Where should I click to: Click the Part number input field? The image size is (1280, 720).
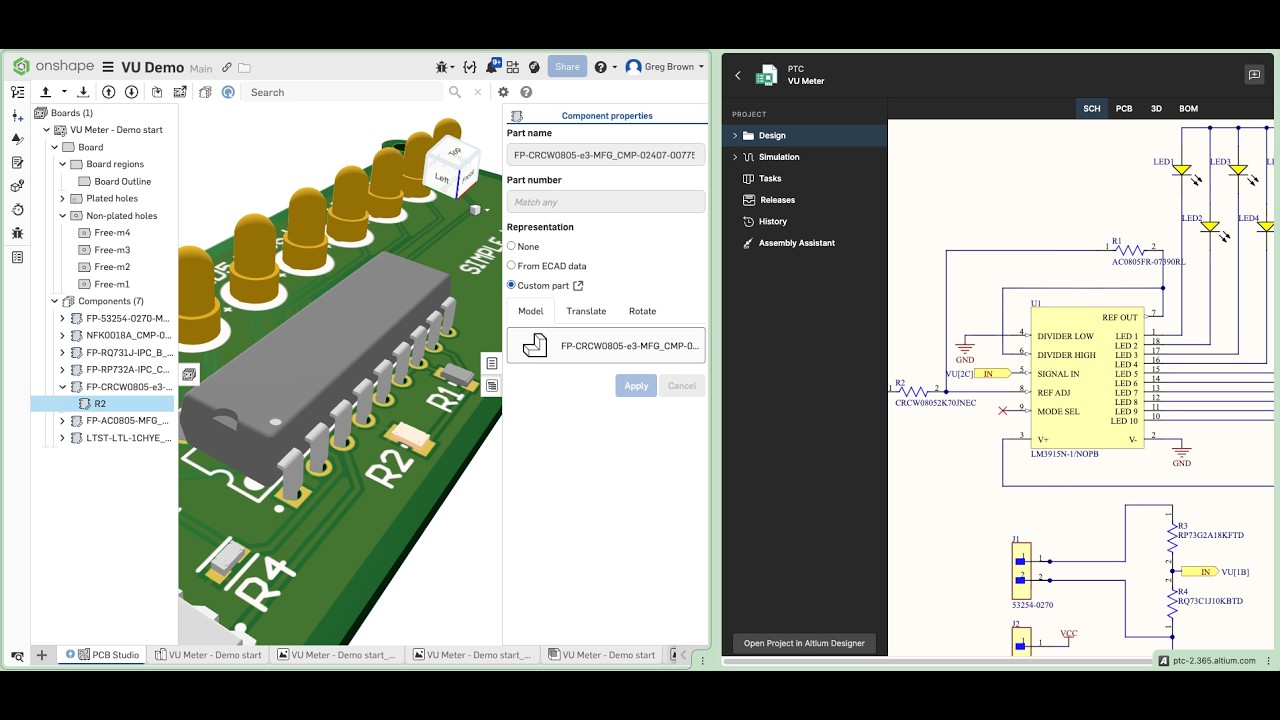[x=606, y=202]
